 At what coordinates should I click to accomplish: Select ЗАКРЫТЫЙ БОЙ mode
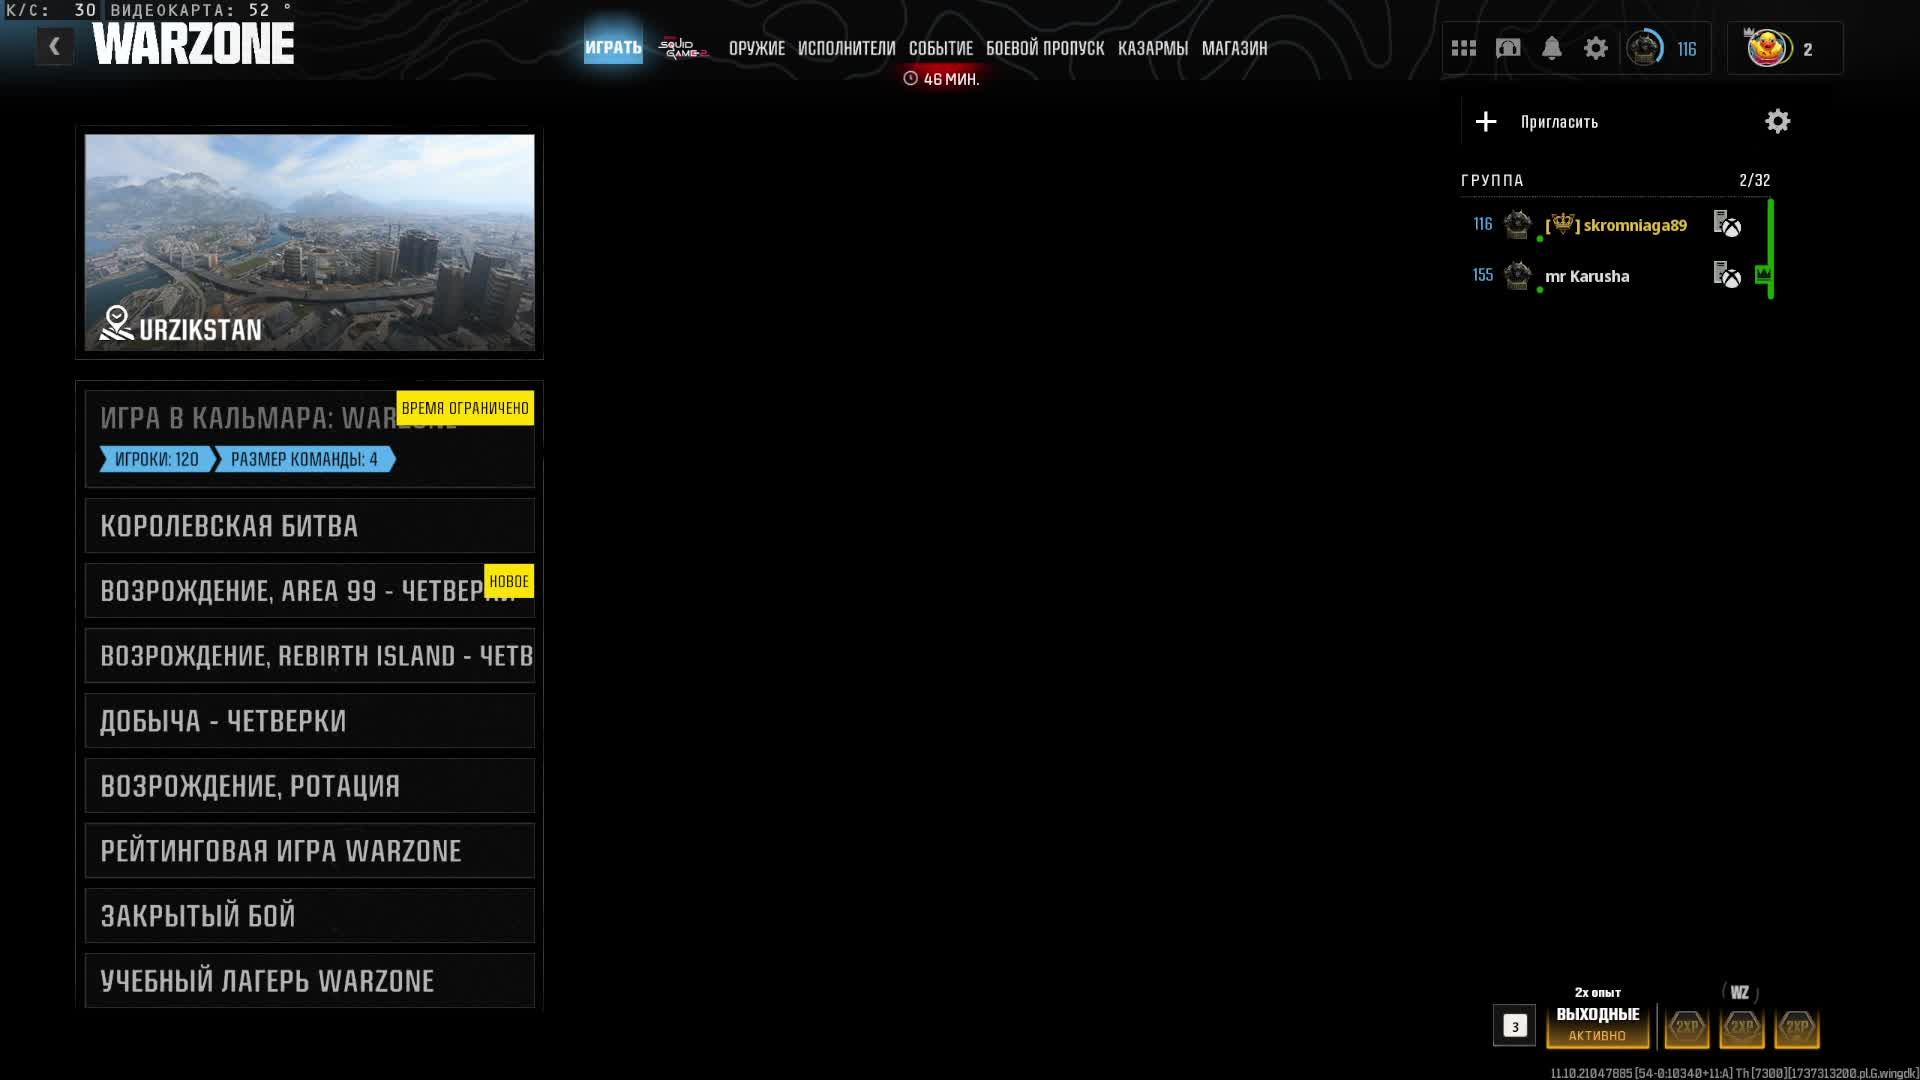tap(310, 916)
